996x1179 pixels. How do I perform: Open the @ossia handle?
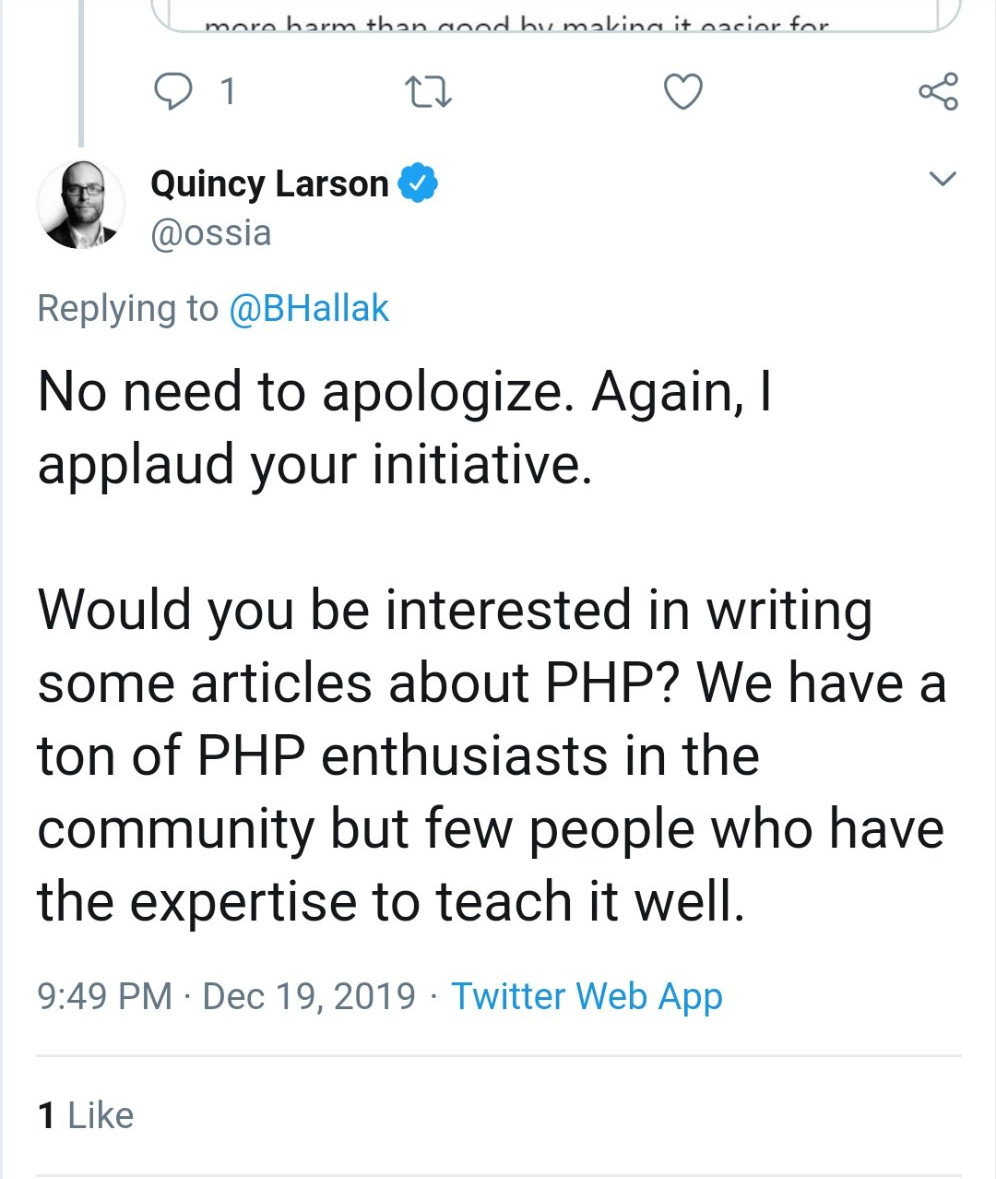210,233
